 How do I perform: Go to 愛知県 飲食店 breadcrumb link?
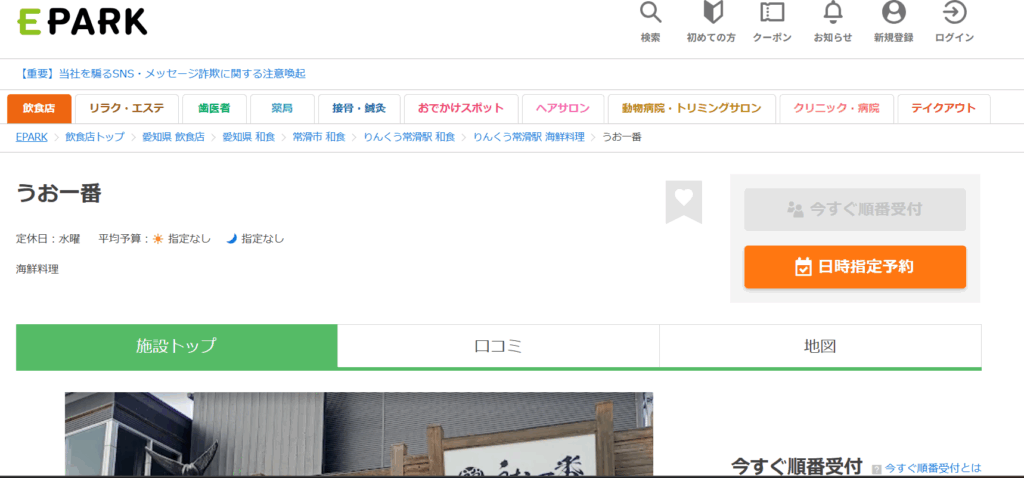(x=172, y=137)
